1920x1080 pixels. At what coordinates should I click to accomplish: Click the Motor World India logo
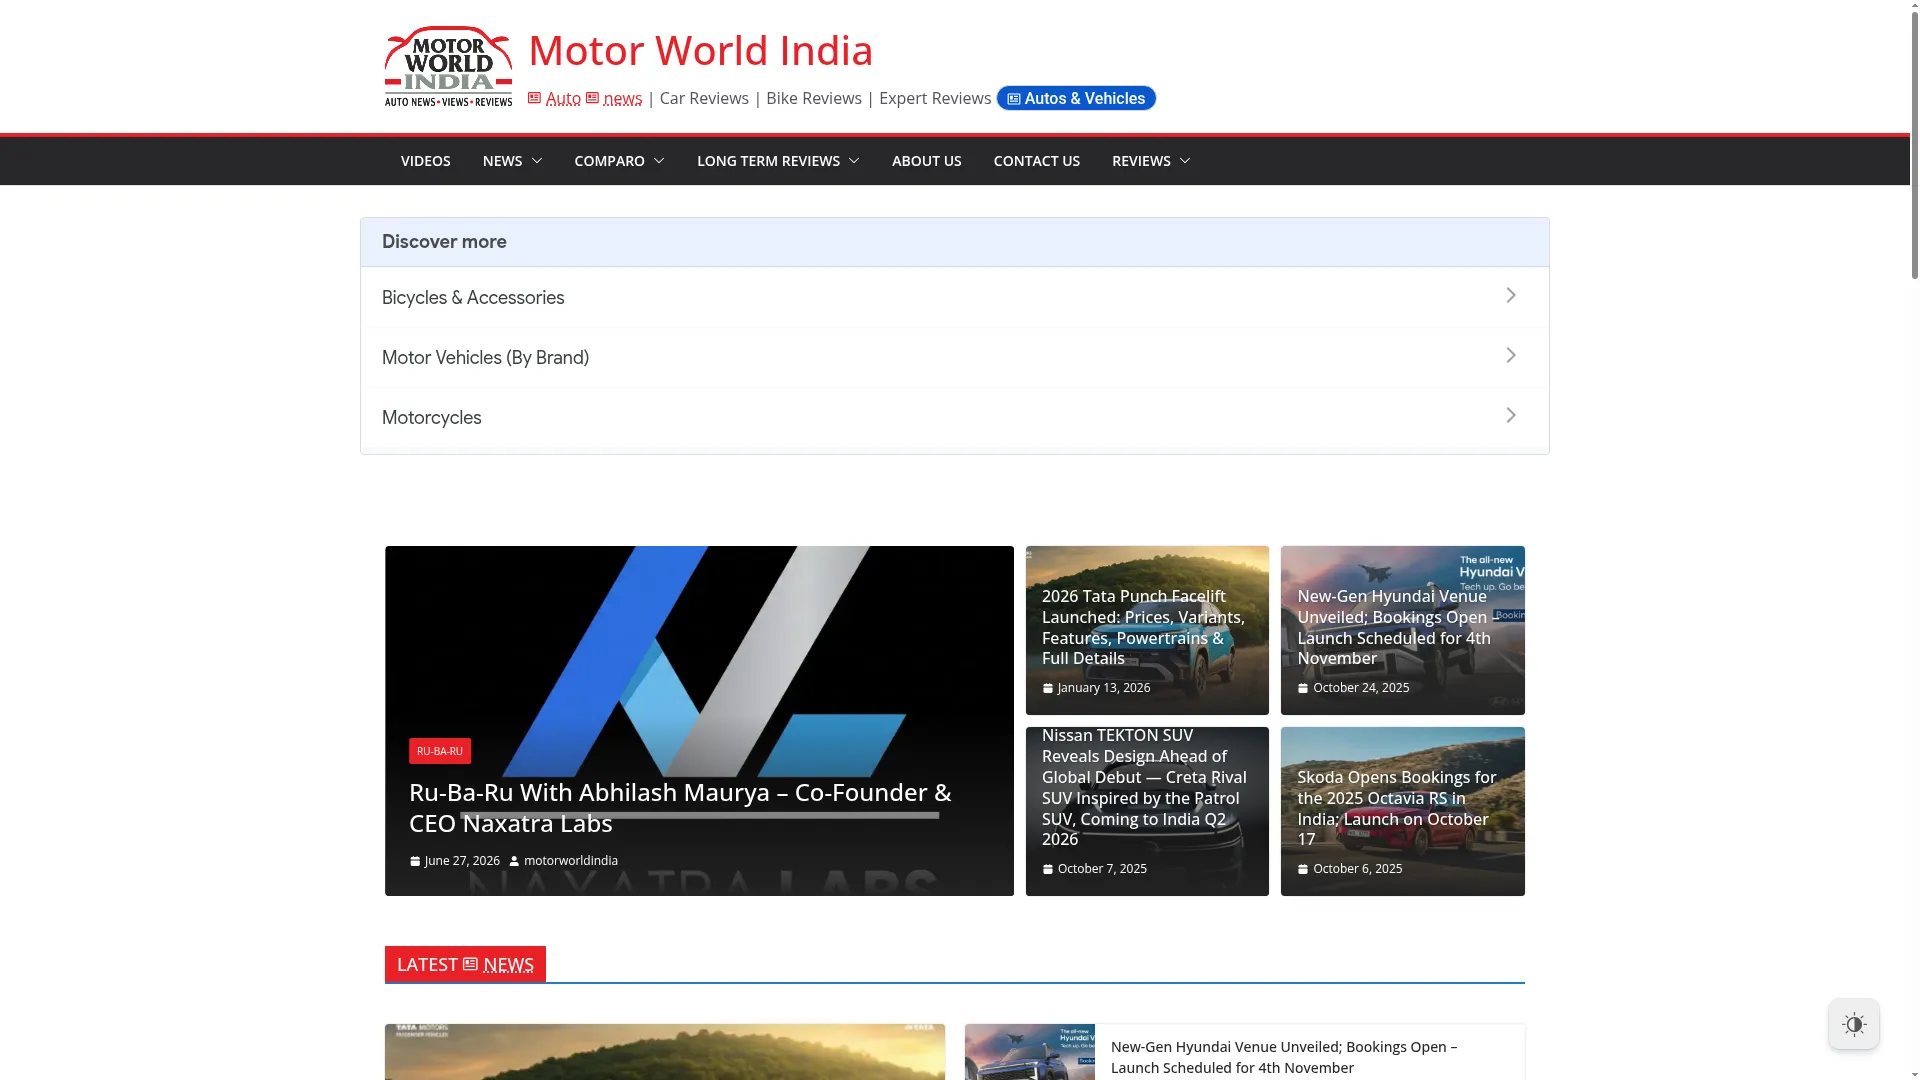[448, 66]
